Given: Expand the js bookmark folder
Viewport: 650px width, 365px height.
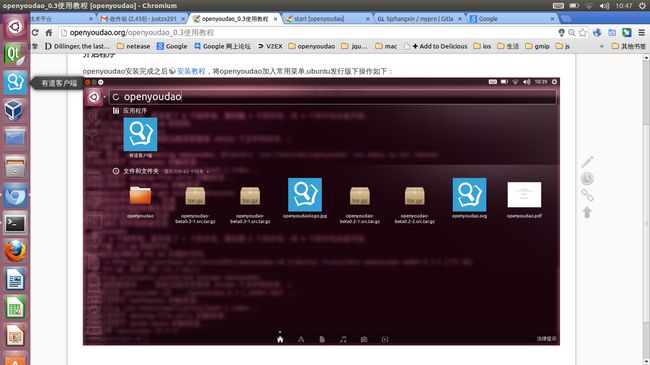Looking at the screenshot, I should coord(563,46).
